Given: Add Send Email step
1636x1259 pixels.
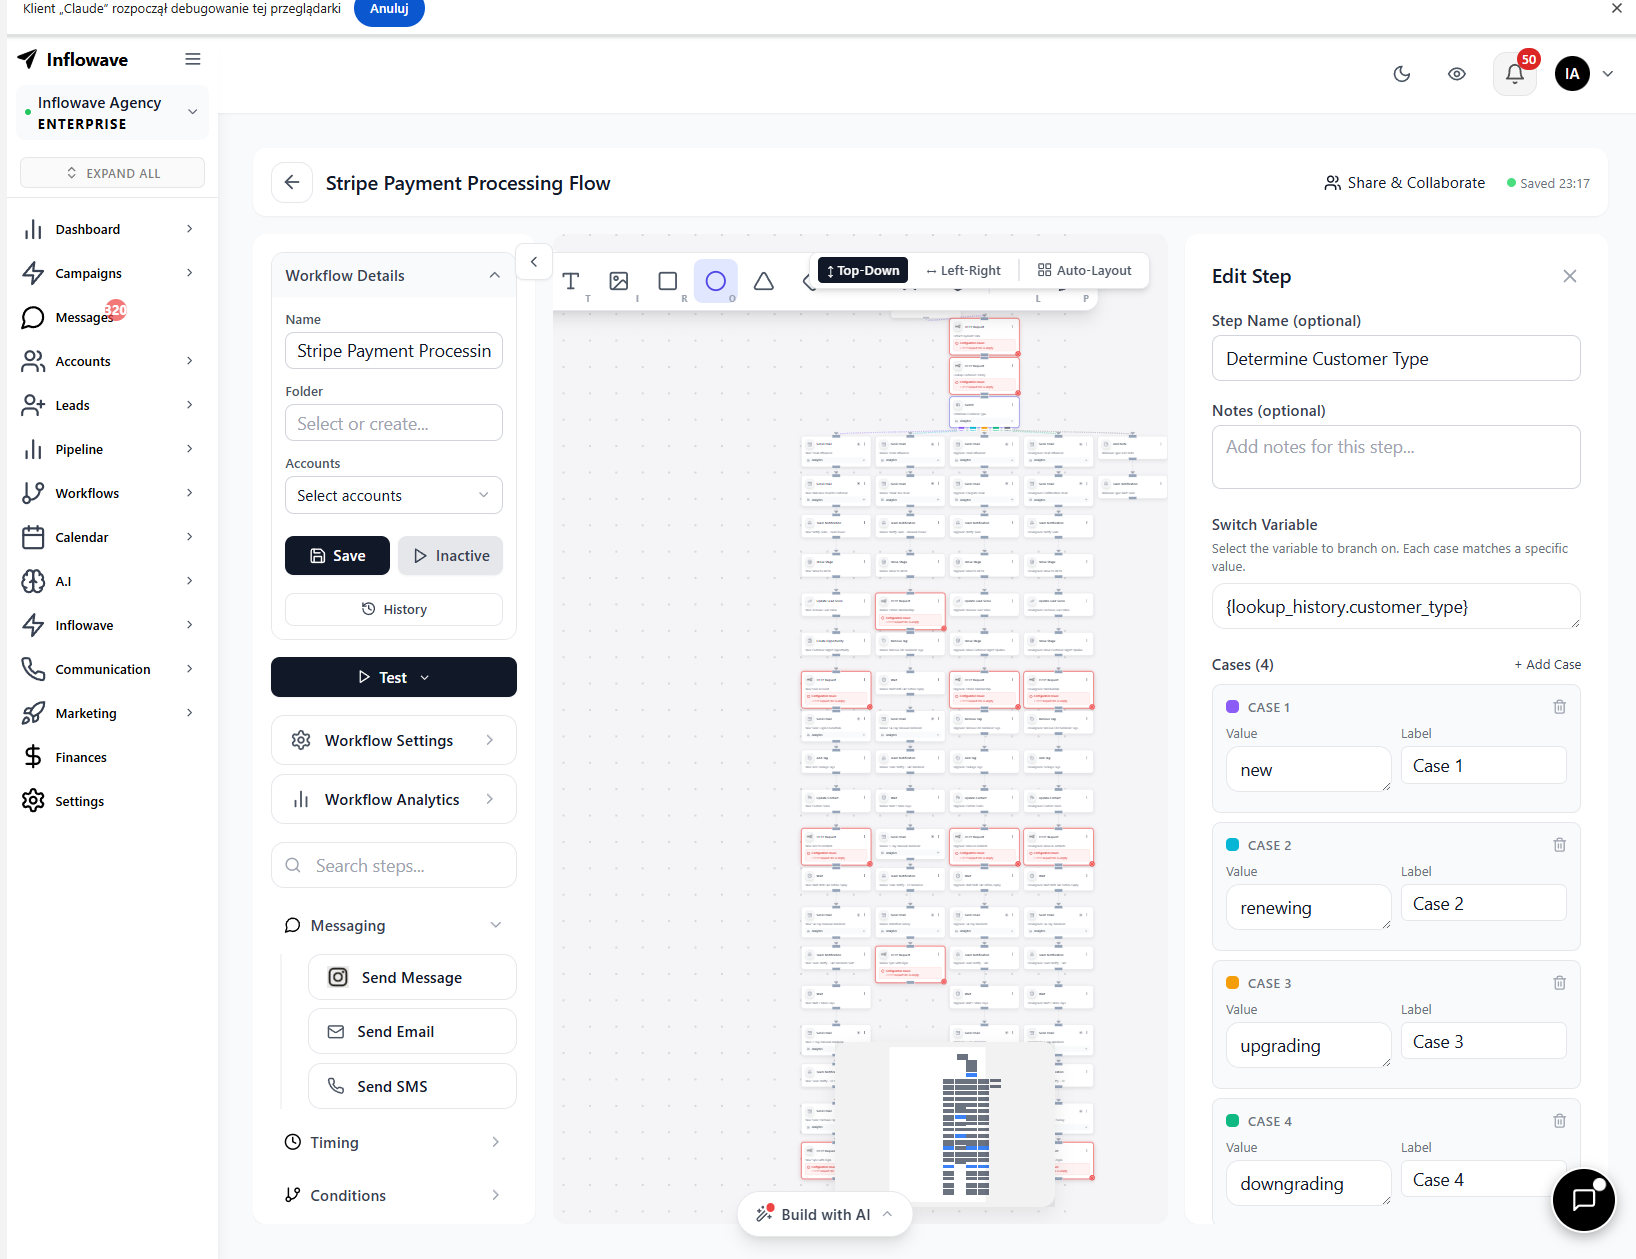Looking at the screenshot, I should tap(412, 1031).
